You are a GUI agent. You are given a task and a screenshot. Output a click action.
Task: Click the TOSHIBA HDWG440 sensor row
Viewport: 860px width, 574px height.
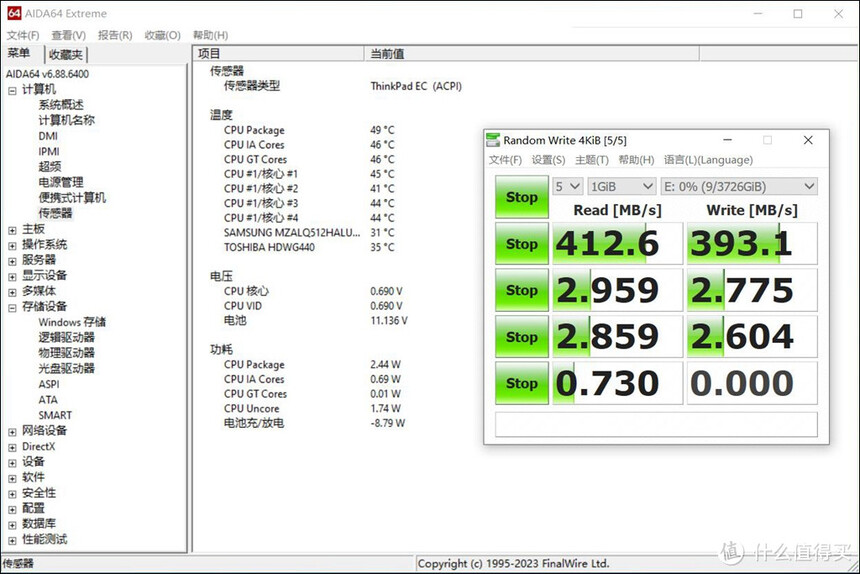tap(309, 247)
